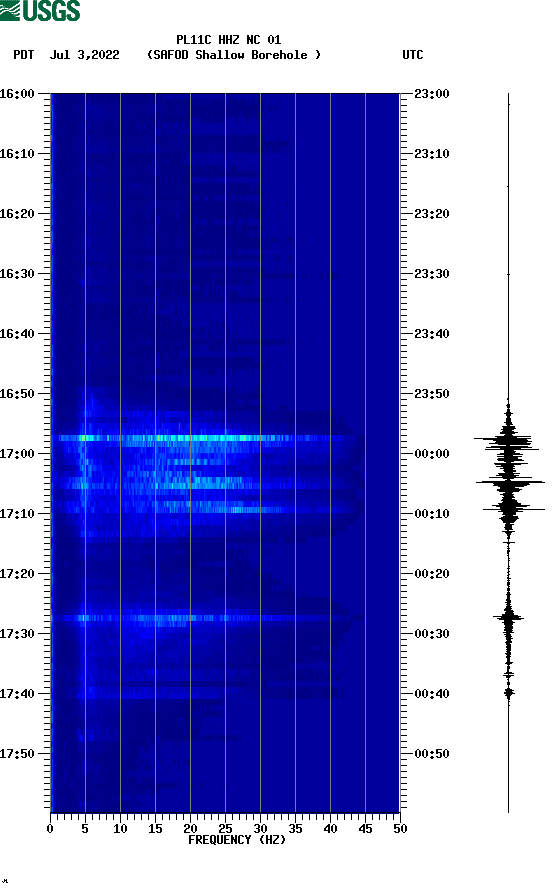Click the 16:40 PDT time label
The image size is (552, 892).
(17, 334)
